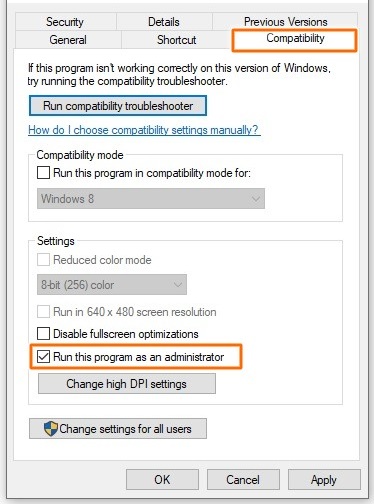Click the chevron of 8-bit color dropdown
The image size is (374, 504).
click(x=178, y=285)
